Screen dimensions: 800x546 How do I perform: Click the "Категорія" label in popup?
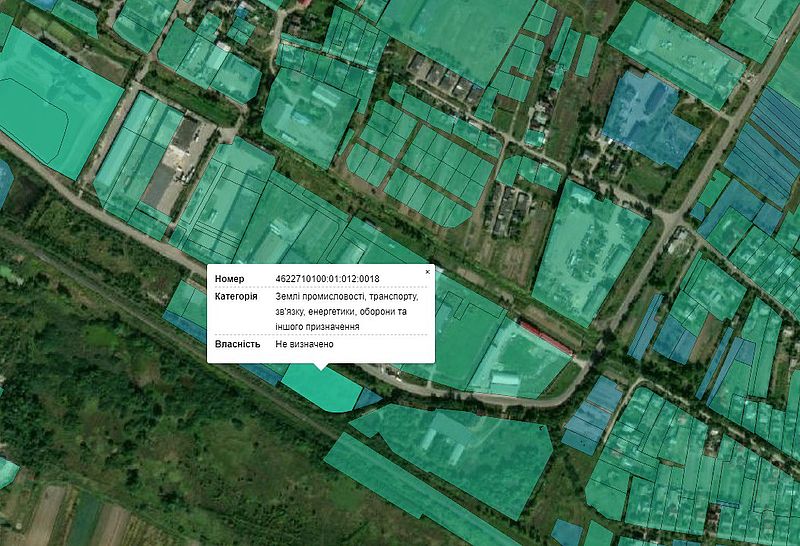pyautogui.click(x=236, y=296)
